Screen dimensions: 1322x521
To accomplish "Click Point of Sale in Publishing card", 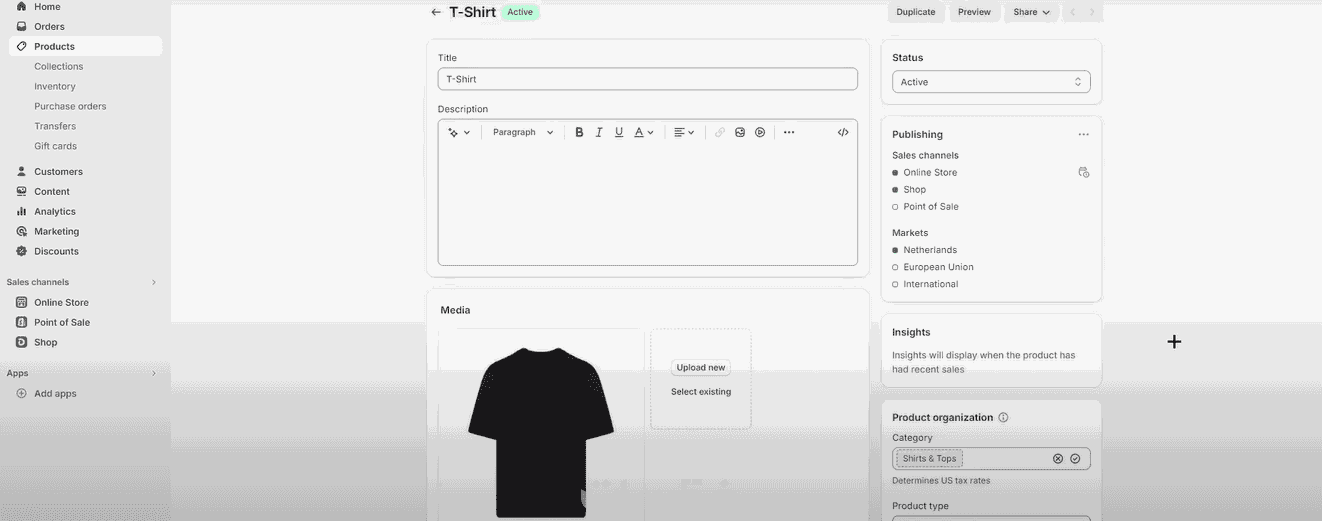I will pos(931,207).
